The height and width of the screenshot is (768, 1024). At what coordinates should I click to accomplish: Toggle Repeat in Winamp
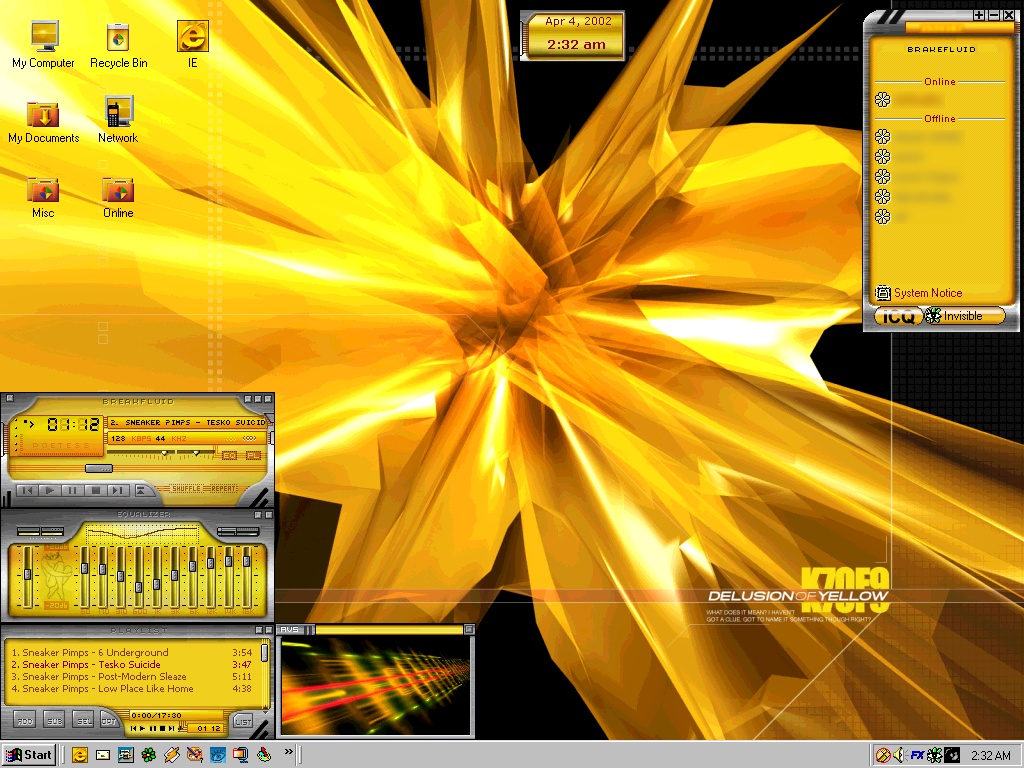click(224, 489)
